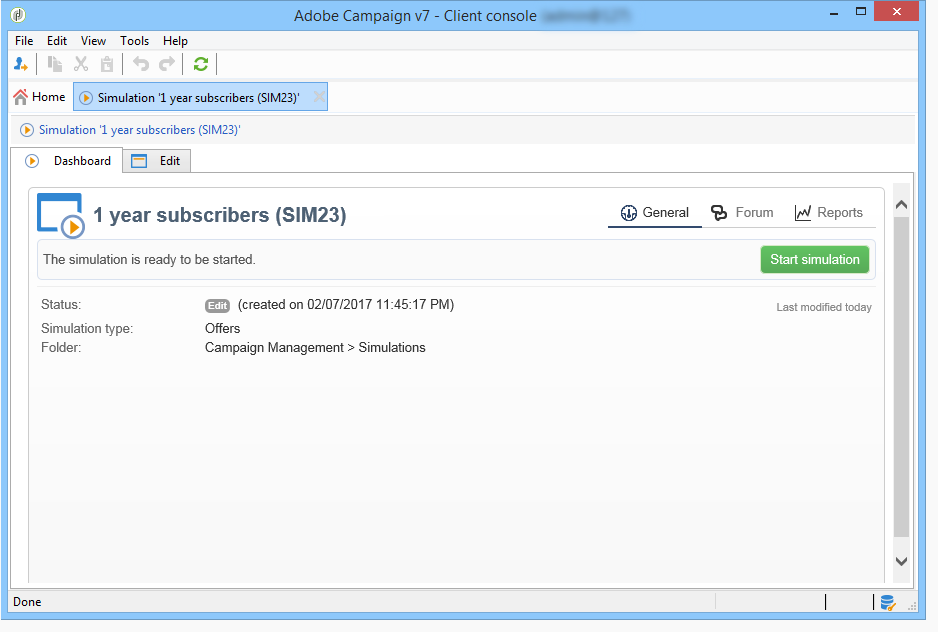The width and height of the screenshot is (938, 632).
Task: Click the Redo arrow icon
Action: 167,64
